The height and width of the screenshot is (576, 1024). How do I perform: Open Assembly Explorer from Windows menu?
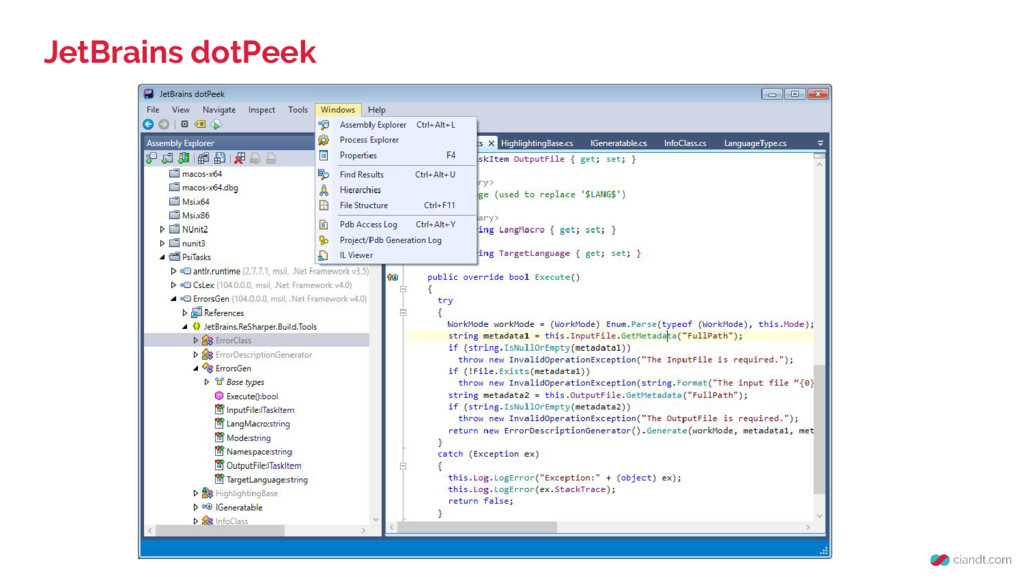click(396, 124)
